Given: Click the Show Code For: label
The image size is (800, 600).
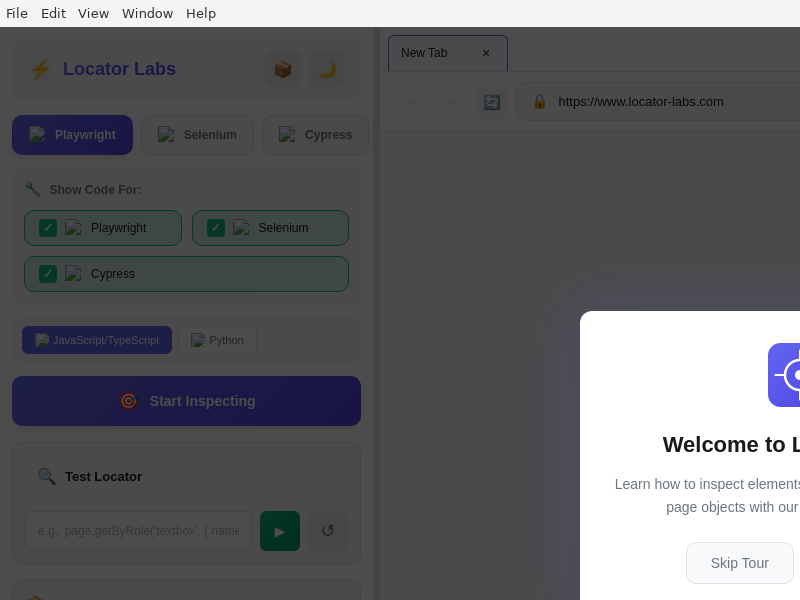Looking at the screenshot, I should pos(95,190).
